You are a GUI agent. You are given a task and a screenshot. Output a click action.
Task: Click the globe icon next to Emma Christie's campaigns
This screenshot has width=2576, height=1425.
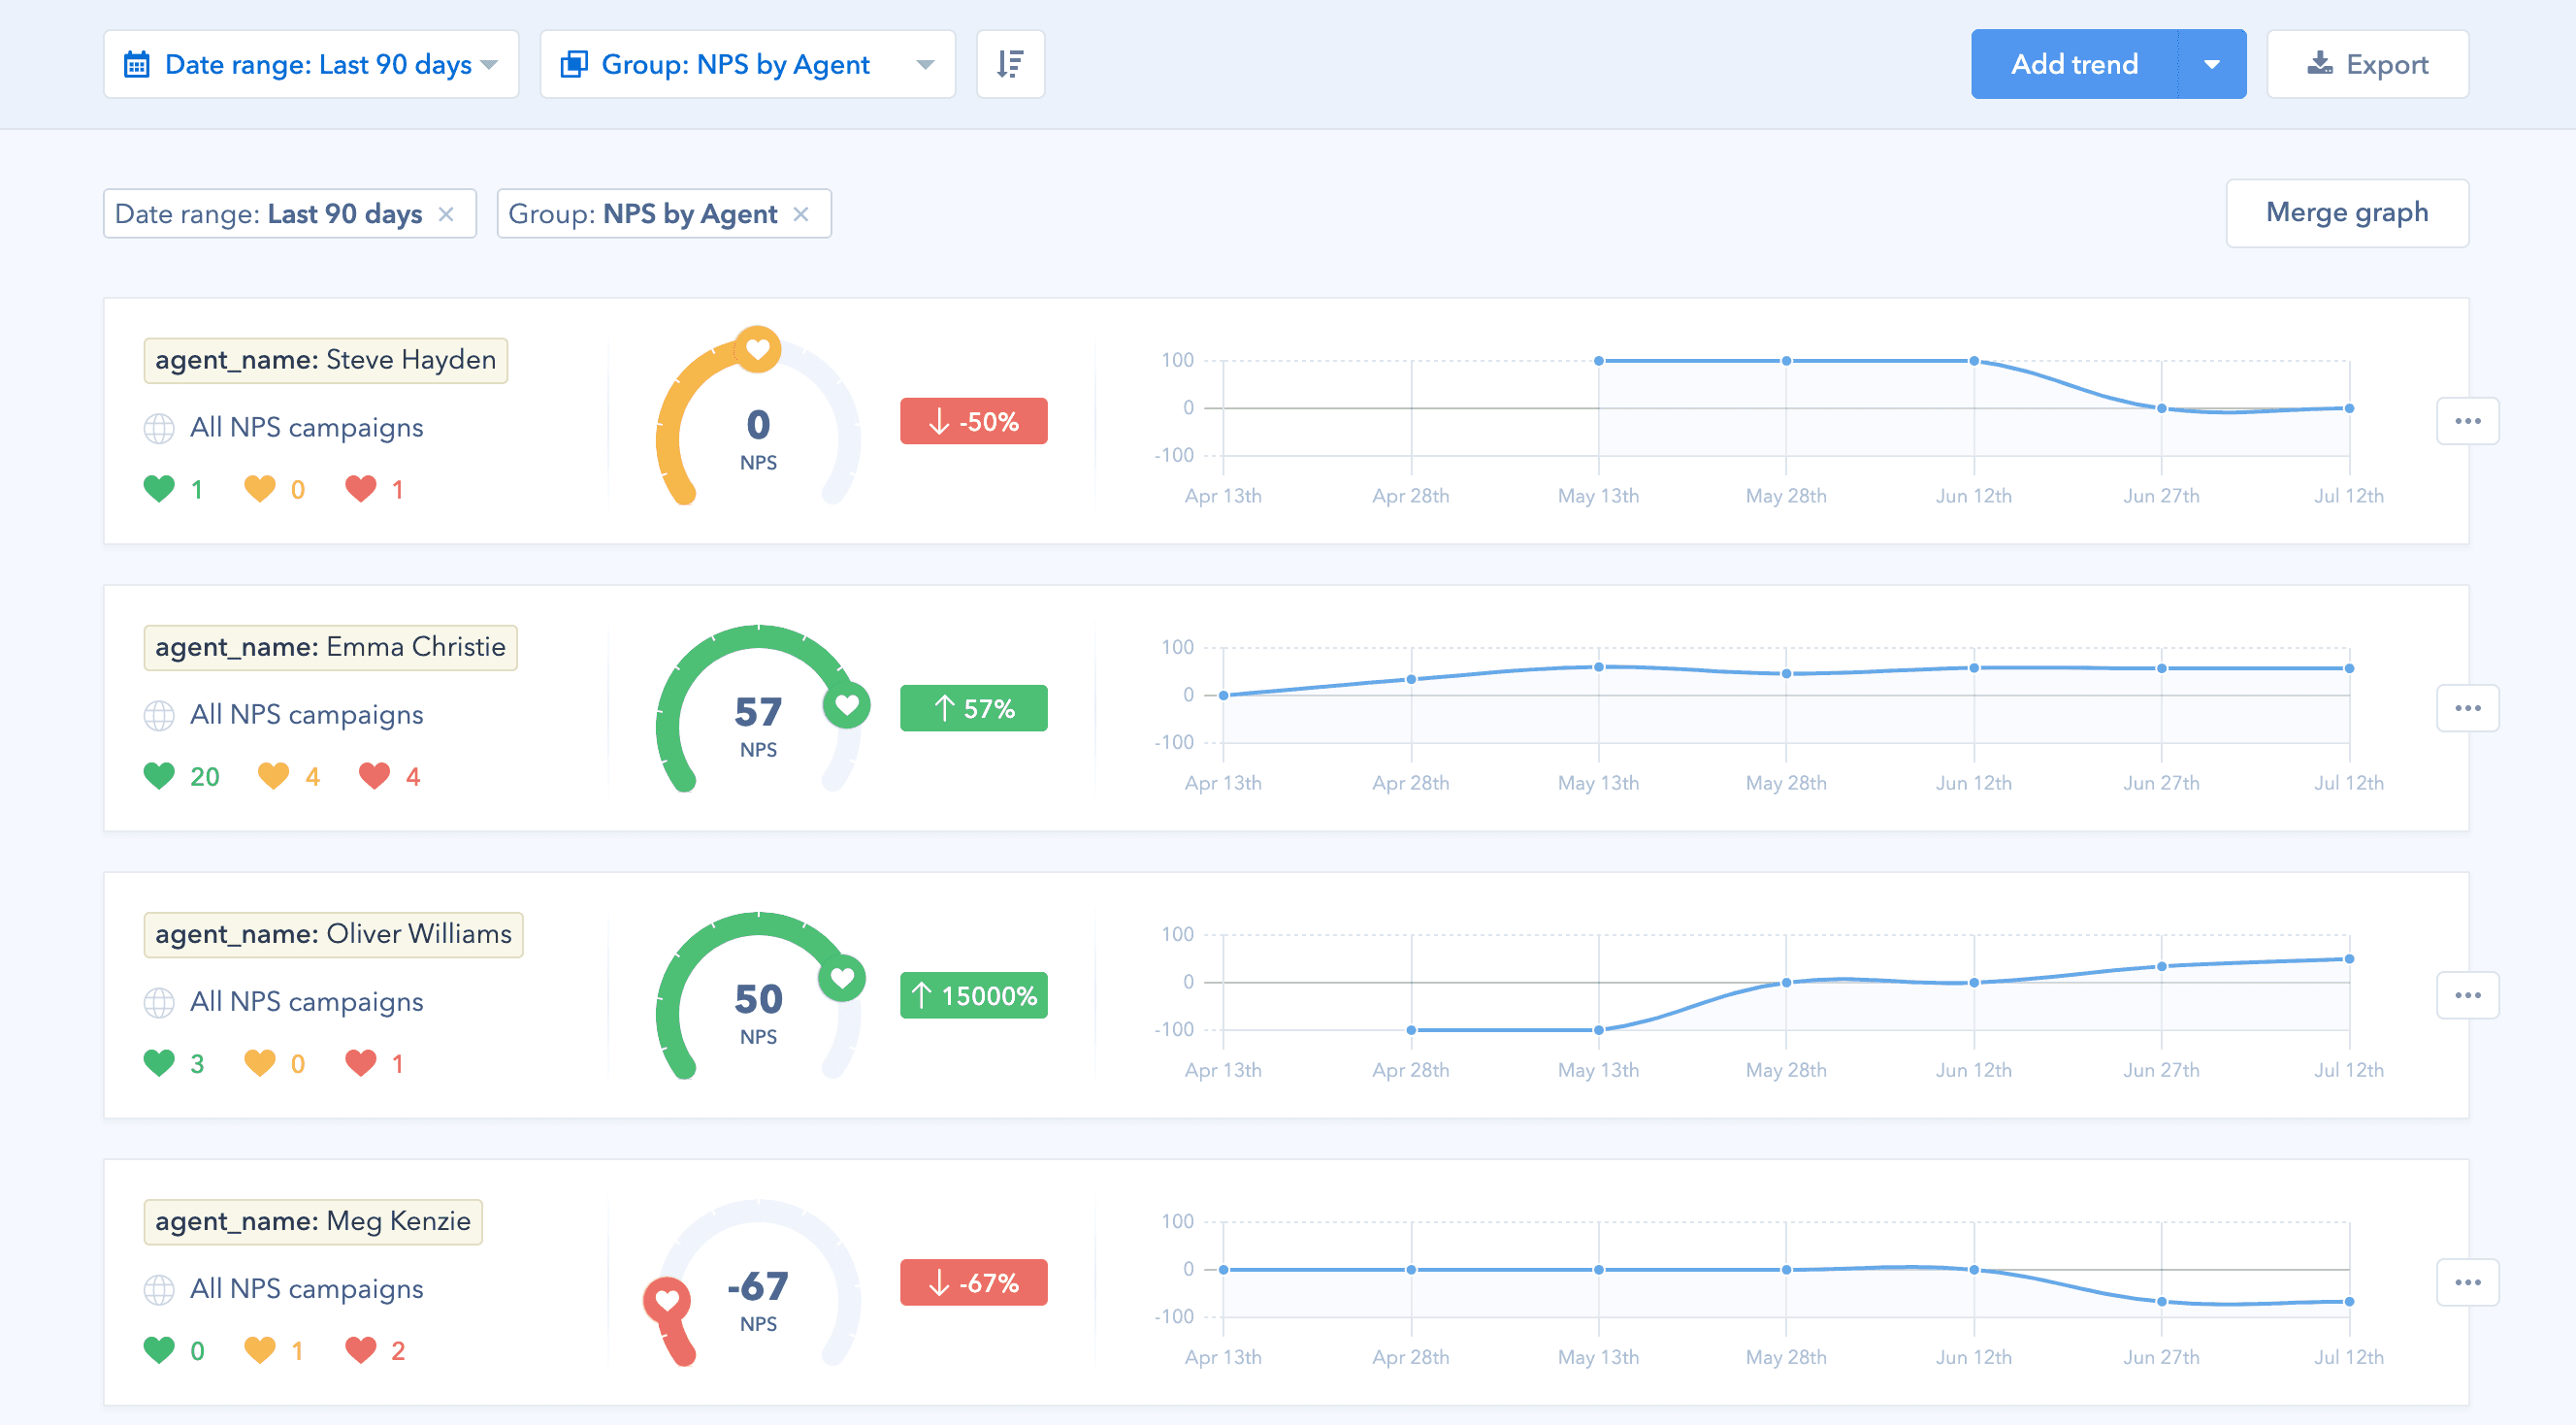(x=160, y=714)
